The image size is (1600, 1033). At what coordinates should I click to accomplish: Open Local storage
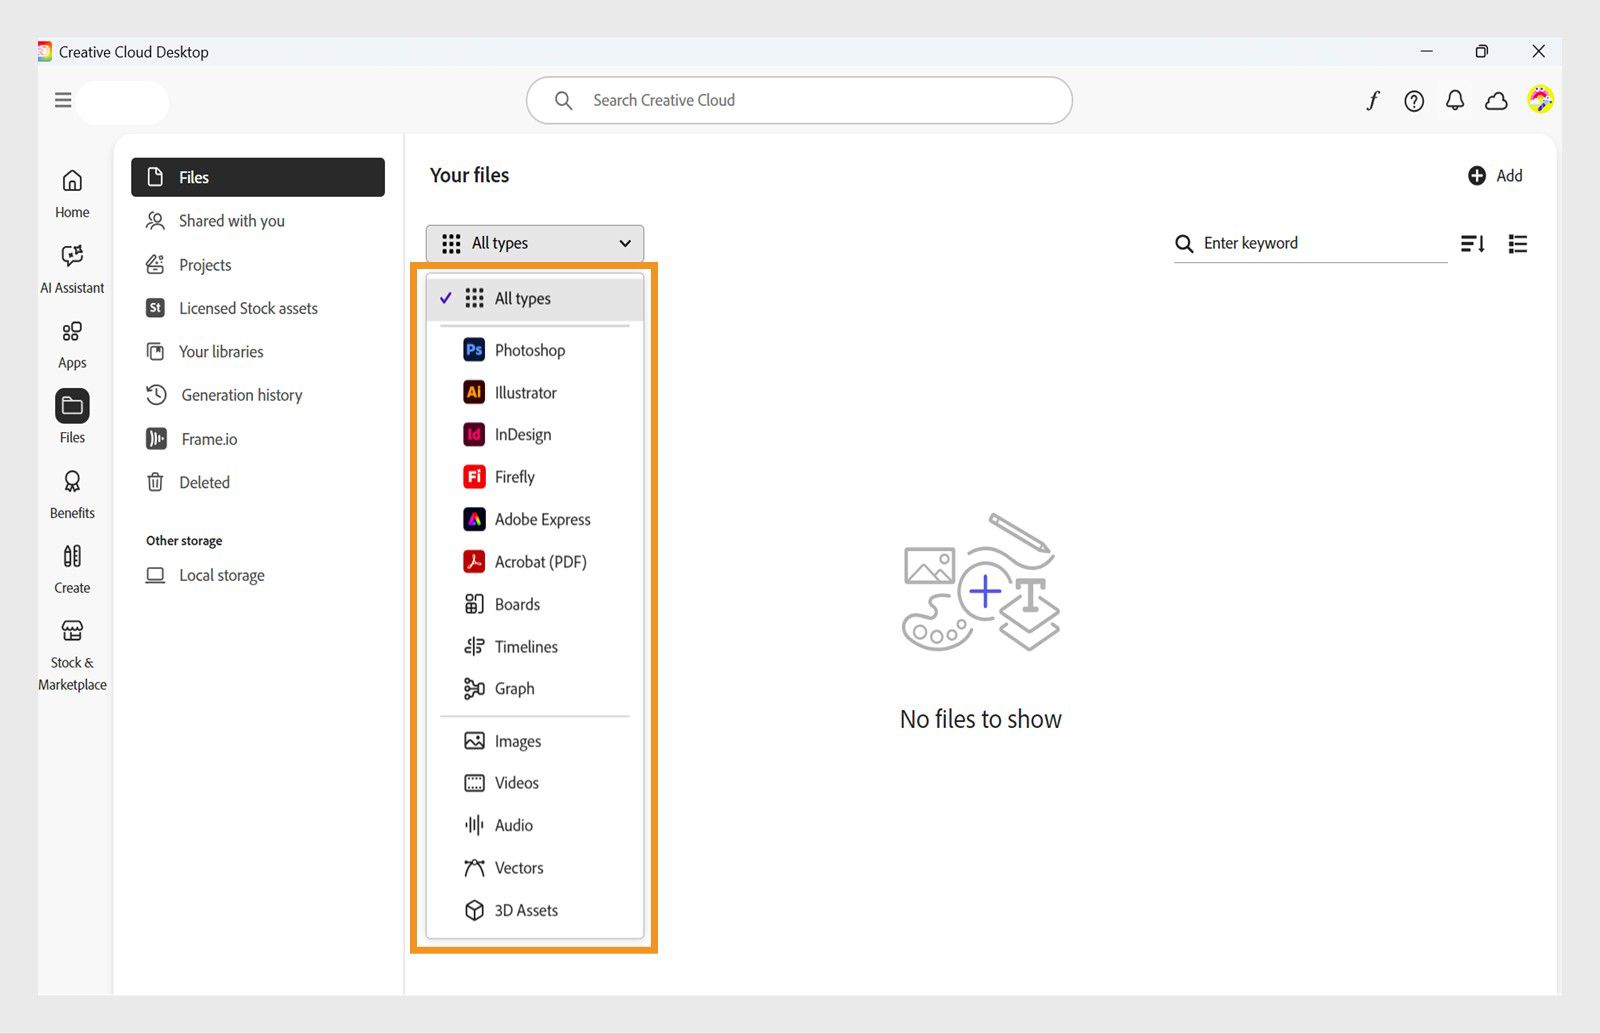pos(258,575)
